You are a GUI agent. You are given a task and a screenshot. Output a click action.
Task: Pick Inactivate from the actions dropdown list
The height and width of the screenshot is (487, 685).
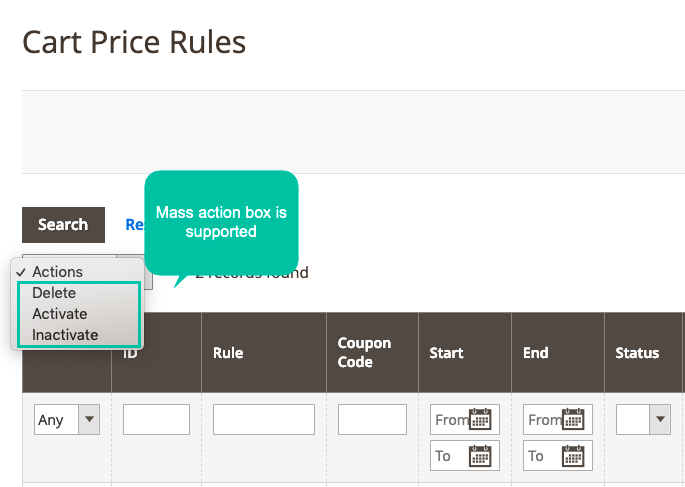tap(65, 335)
